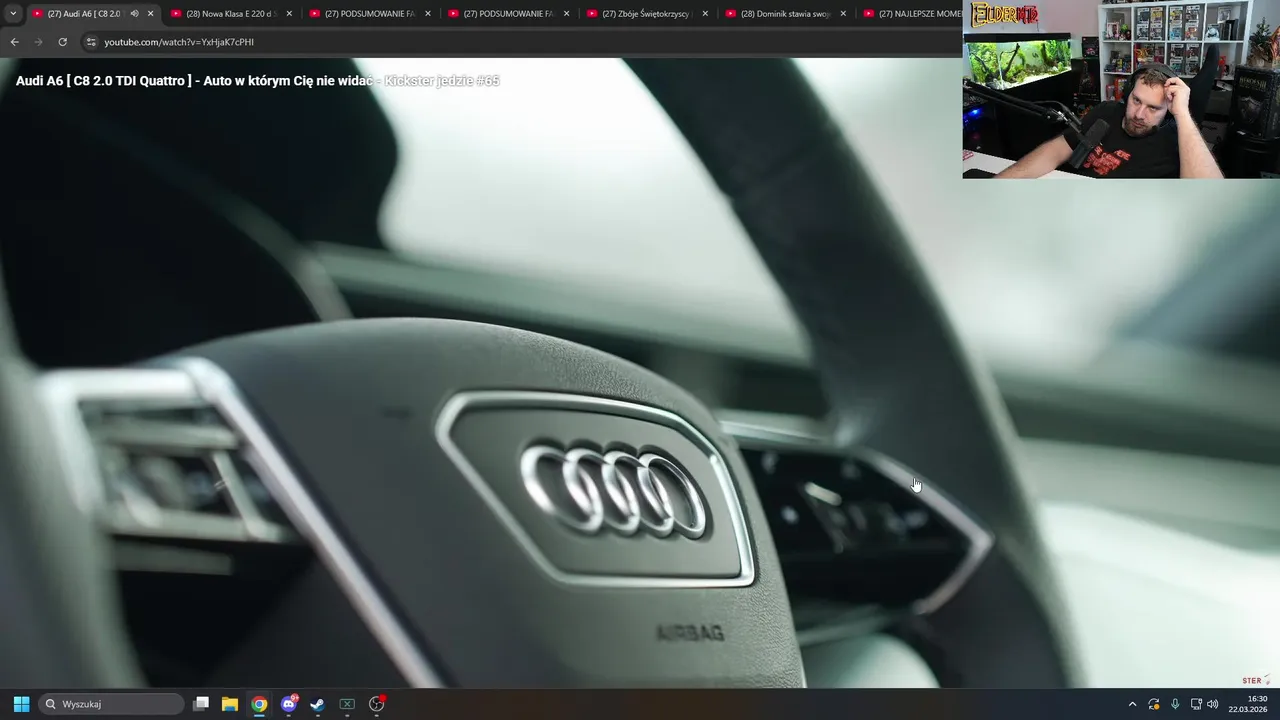Click the sync status icon in system tray
The image size is (1280, 720).
(1154, 704)
